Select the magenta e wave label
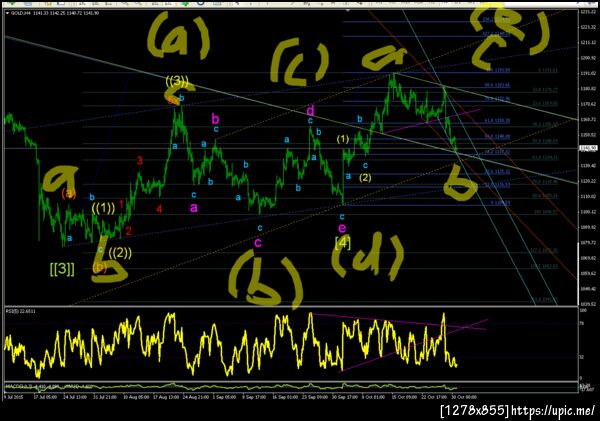600x421 pixels. [342, 229]
